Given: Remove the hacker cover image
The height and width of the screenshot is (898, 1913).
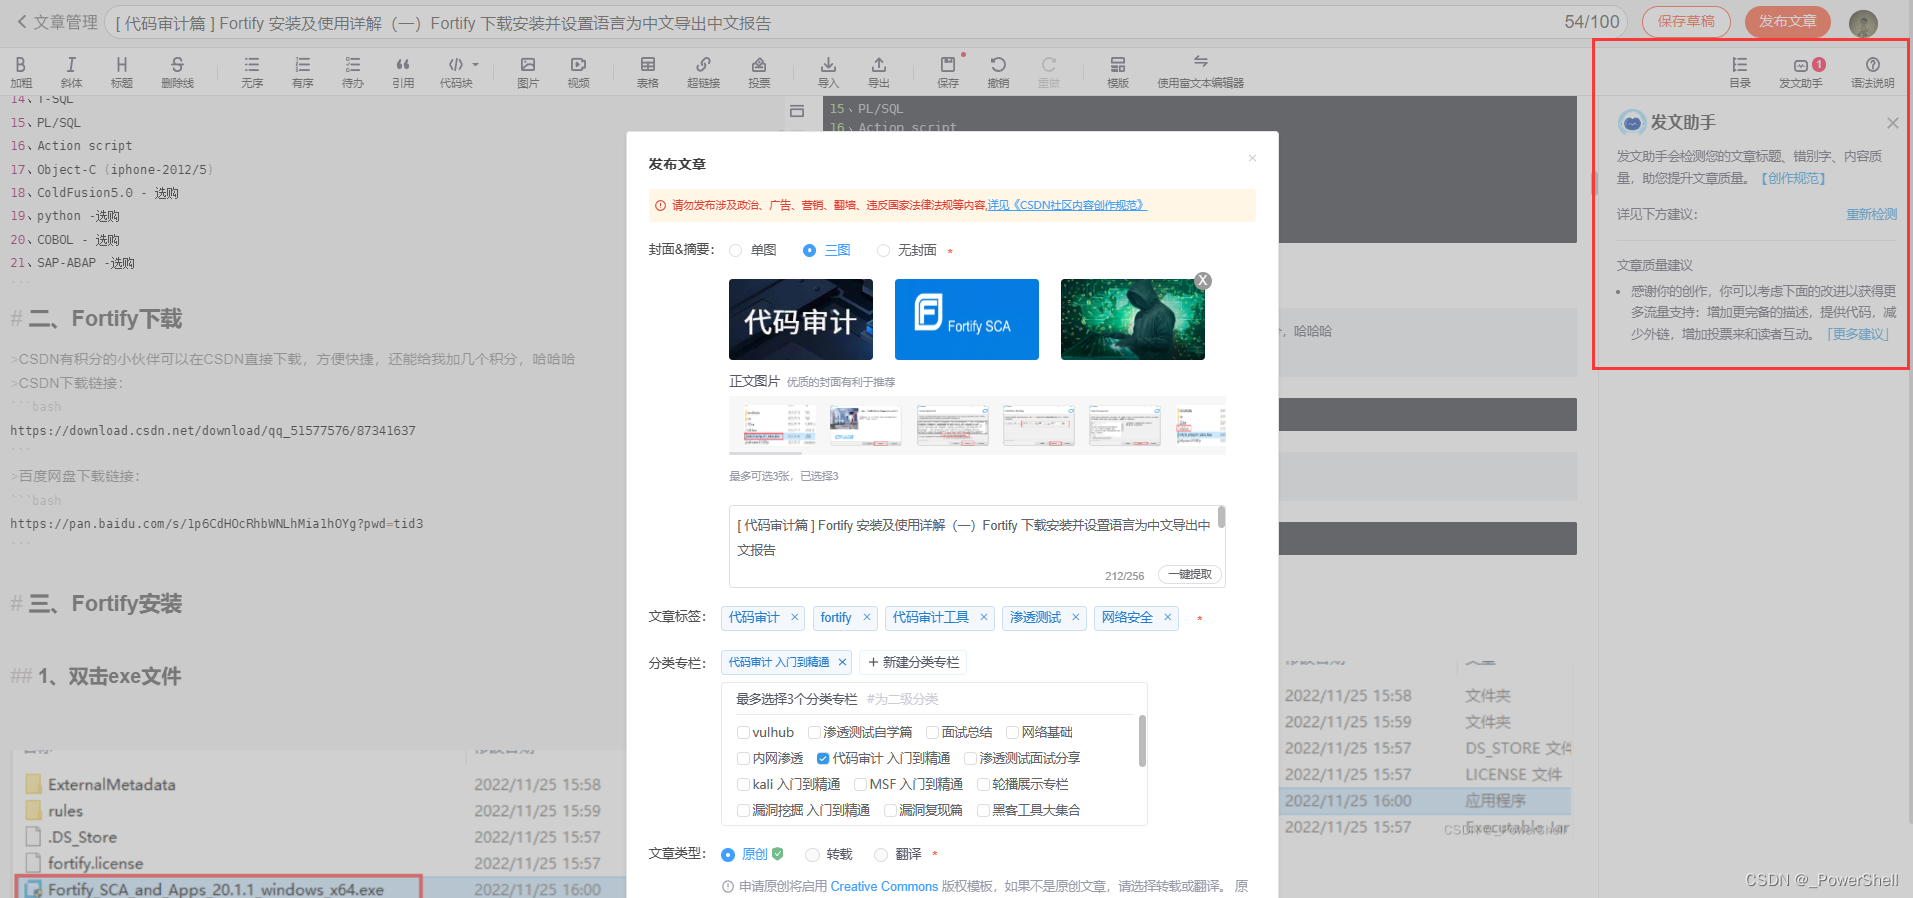Looking at the screenshot, I should 1203,281.
